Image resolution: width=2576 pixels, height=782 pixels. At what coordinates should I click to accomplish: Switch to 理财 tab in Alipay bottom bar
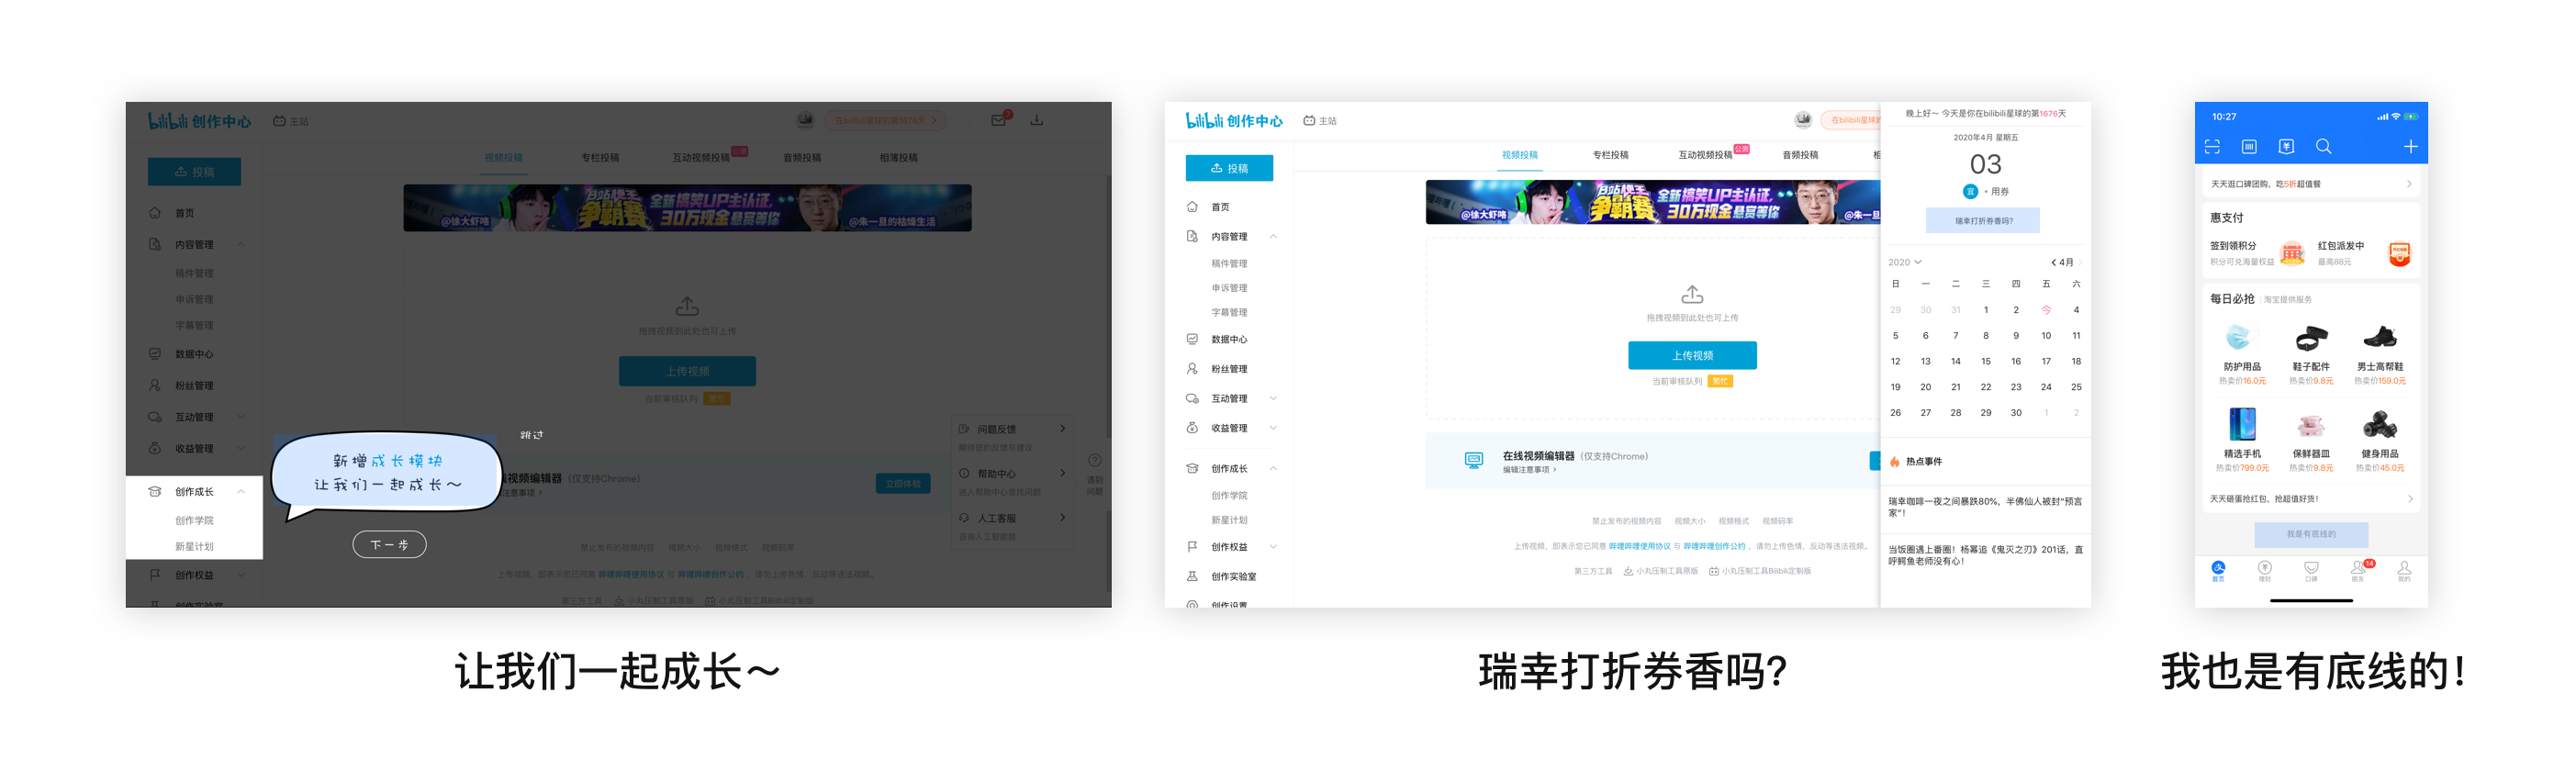2265,570
